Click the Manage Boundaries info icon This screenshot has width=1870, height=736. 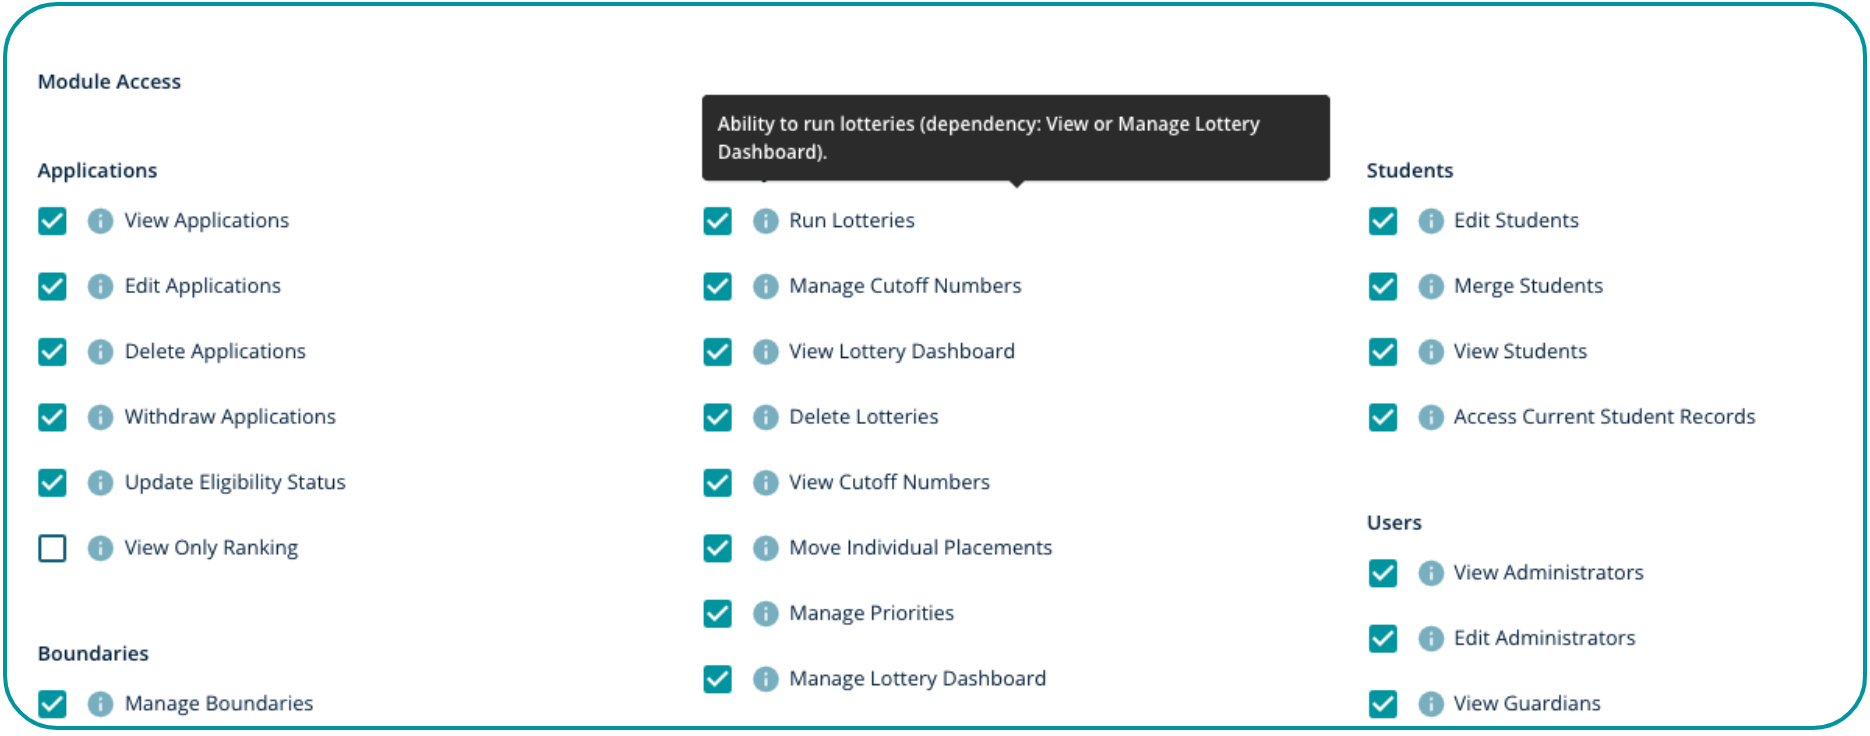point(100,704)
